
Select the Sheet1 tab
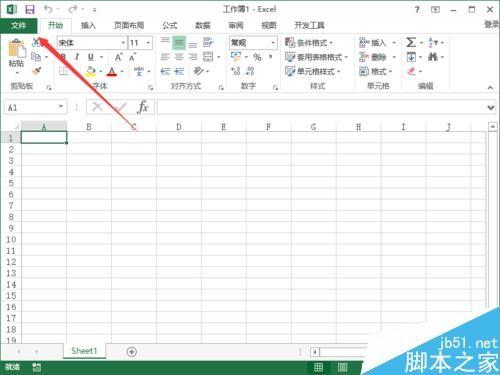coord(84,351)
